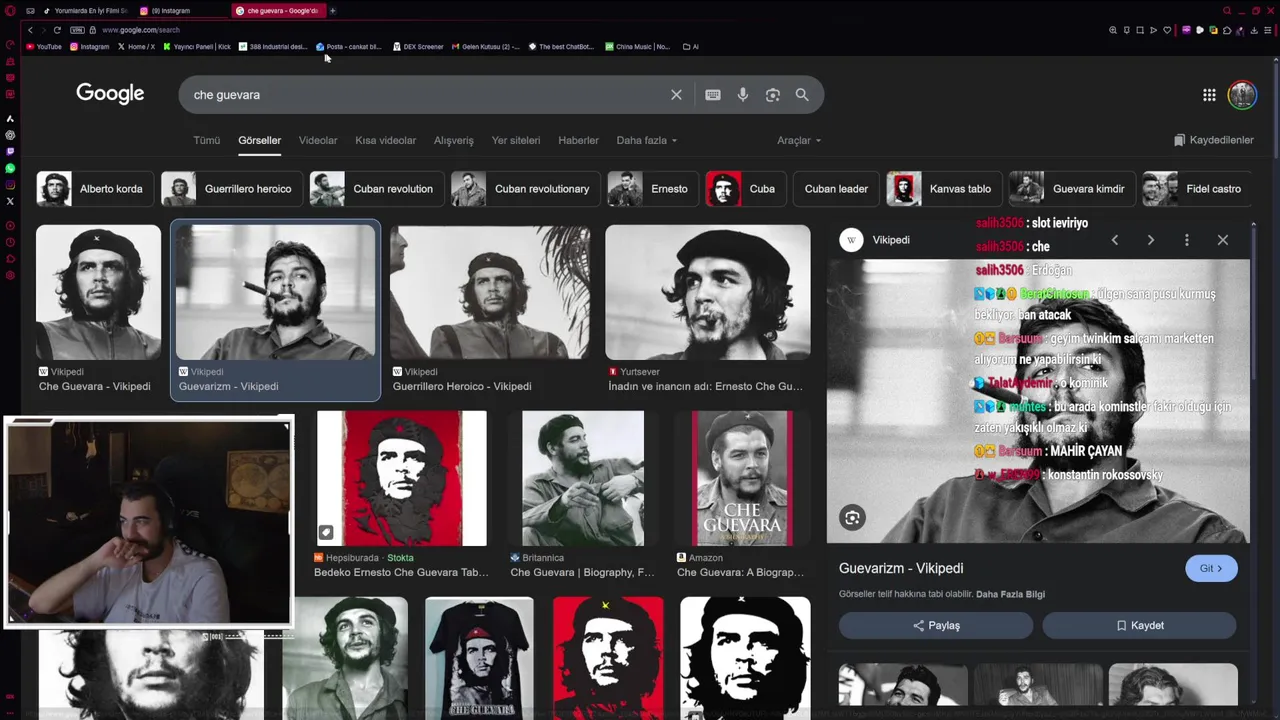The height and width of the screenshot is (720, 1280).
Task: Open 'Kaydedilenler' saved items
Action: pyautogui.click(x=1213, y=140)
